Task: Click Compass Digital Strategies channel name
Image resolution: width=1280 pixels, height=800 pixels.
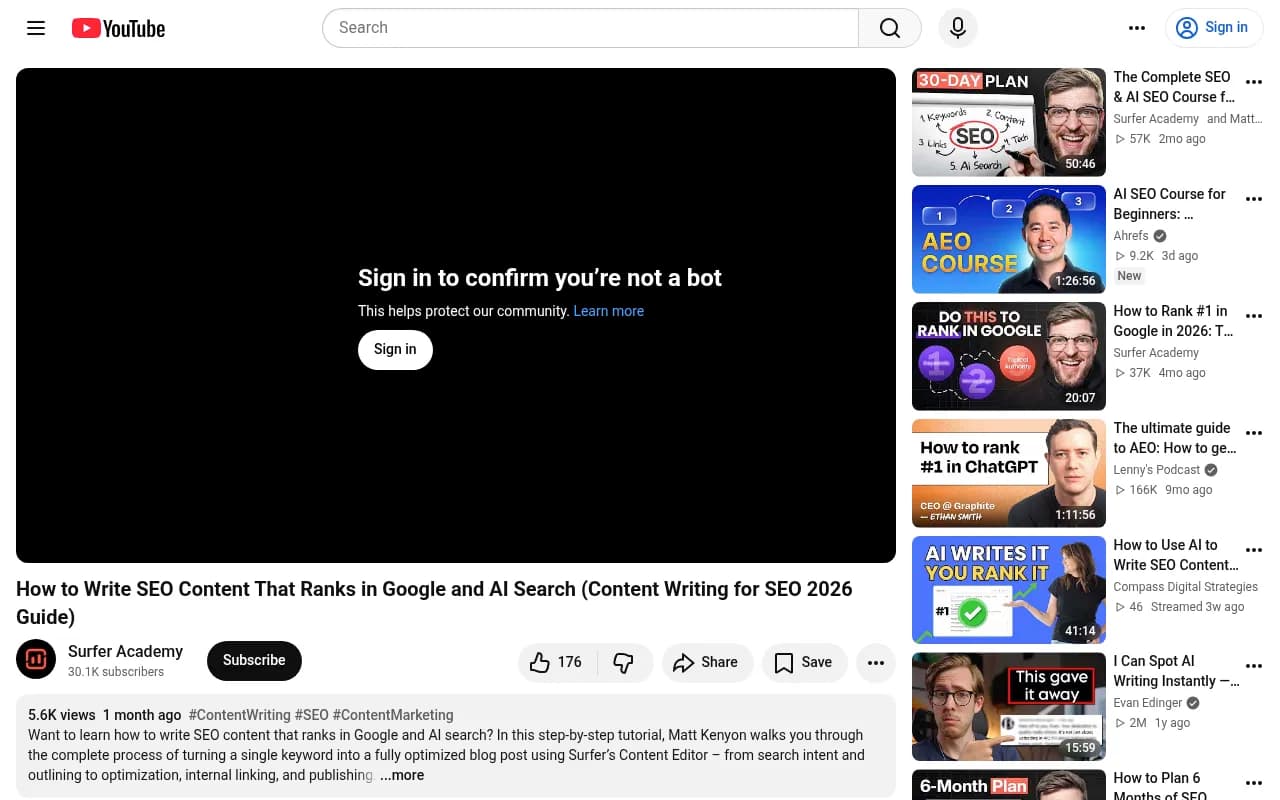Action: [x=1186, y=587]
